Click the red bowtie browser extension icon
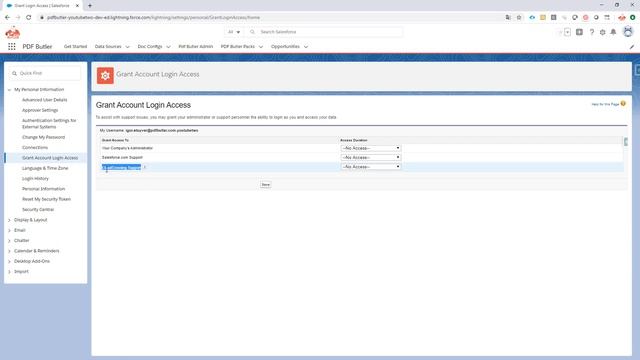 coord(621,18)
